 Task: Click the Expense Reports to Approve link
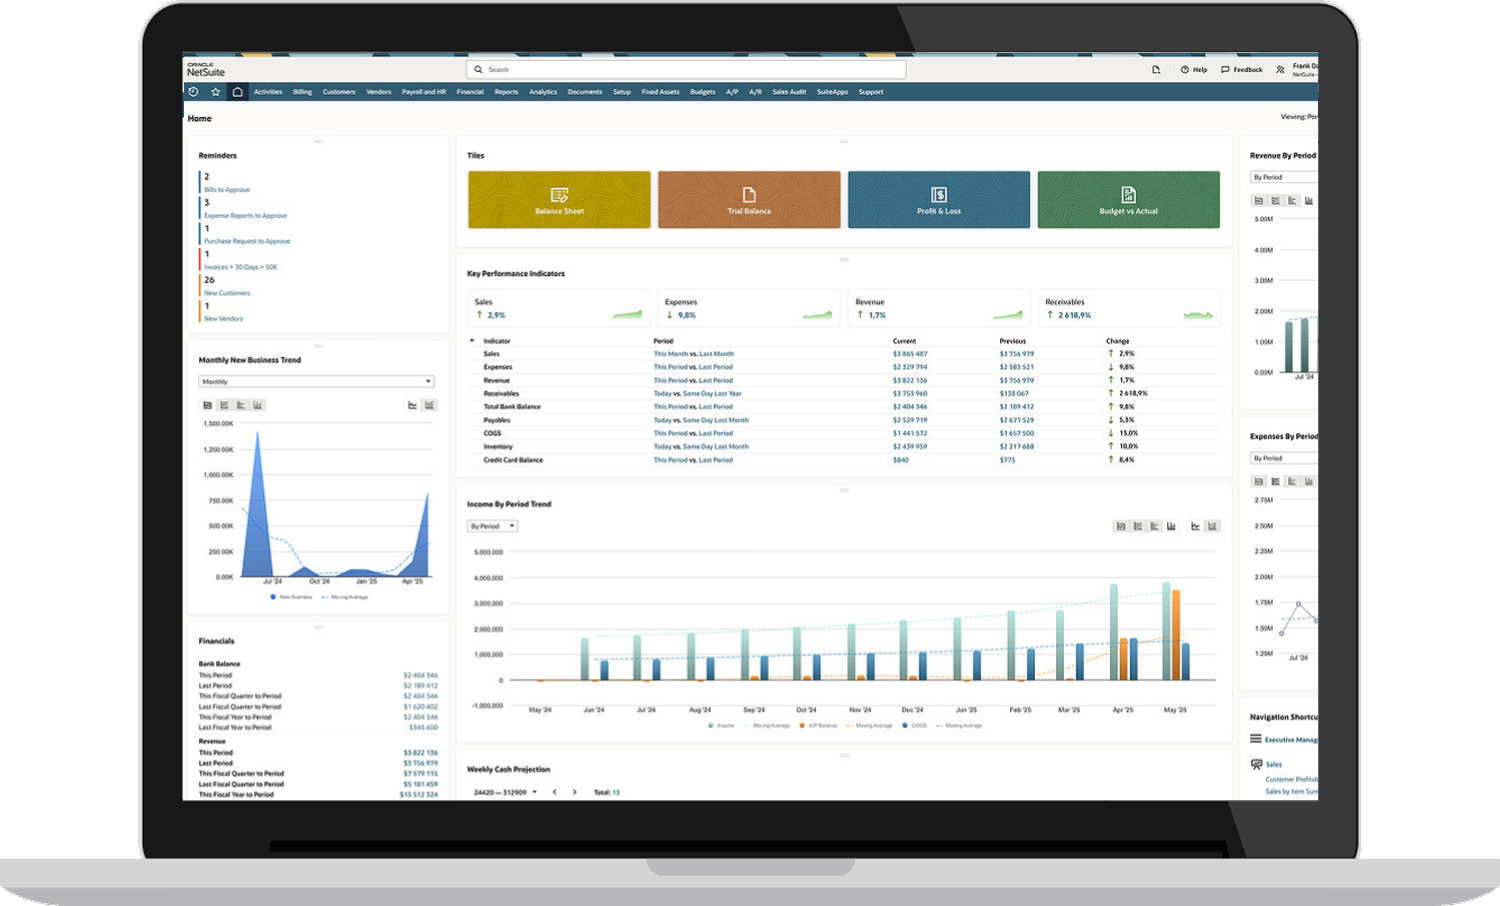click(245, 216)
